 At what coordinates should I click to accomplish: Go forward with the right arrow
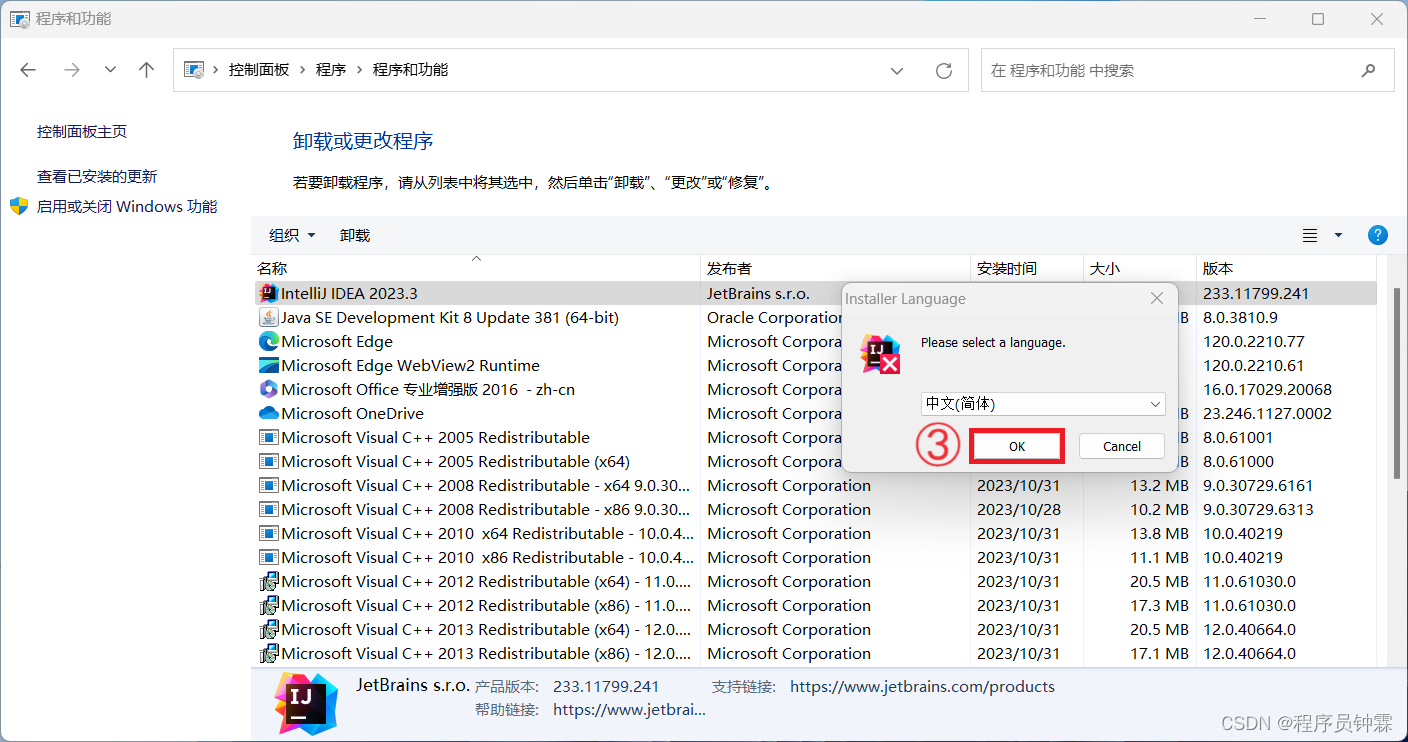pyautogui.click(x=71, y=70)
